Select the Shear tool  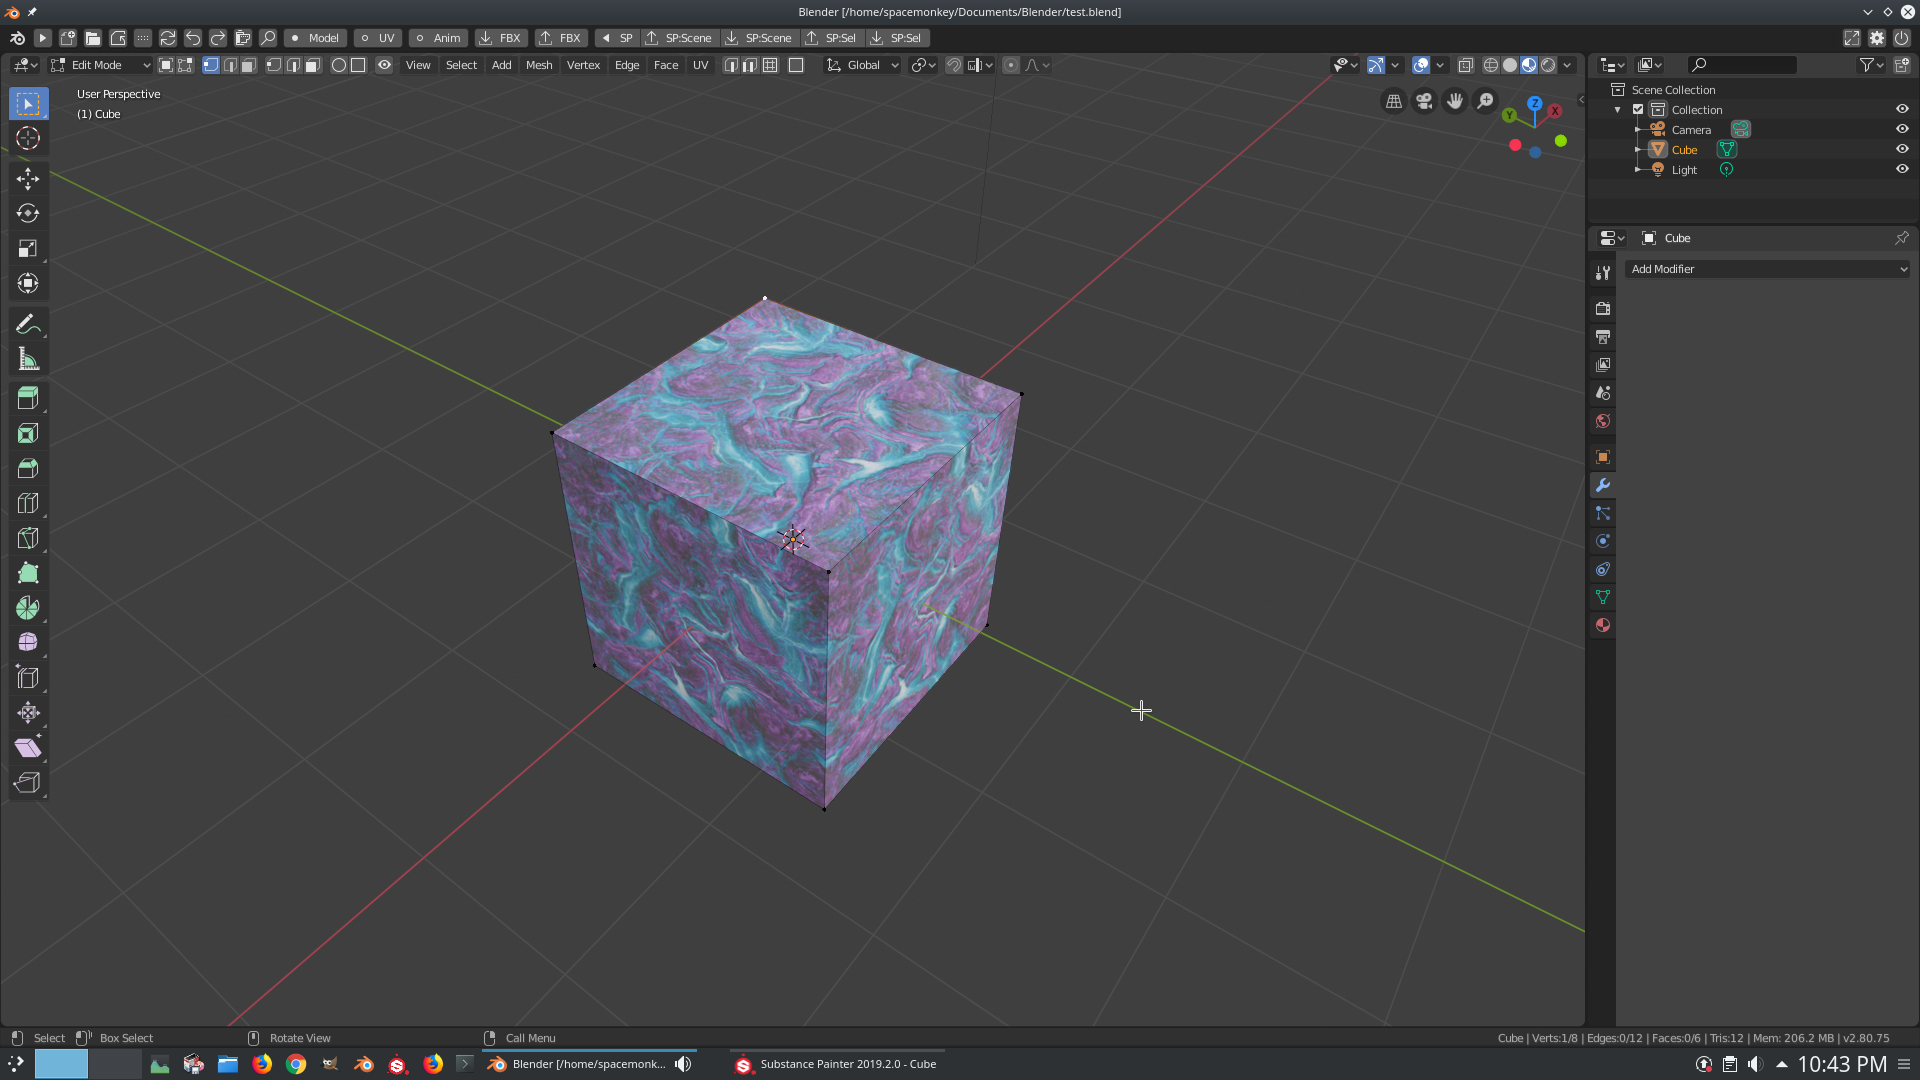28,747
